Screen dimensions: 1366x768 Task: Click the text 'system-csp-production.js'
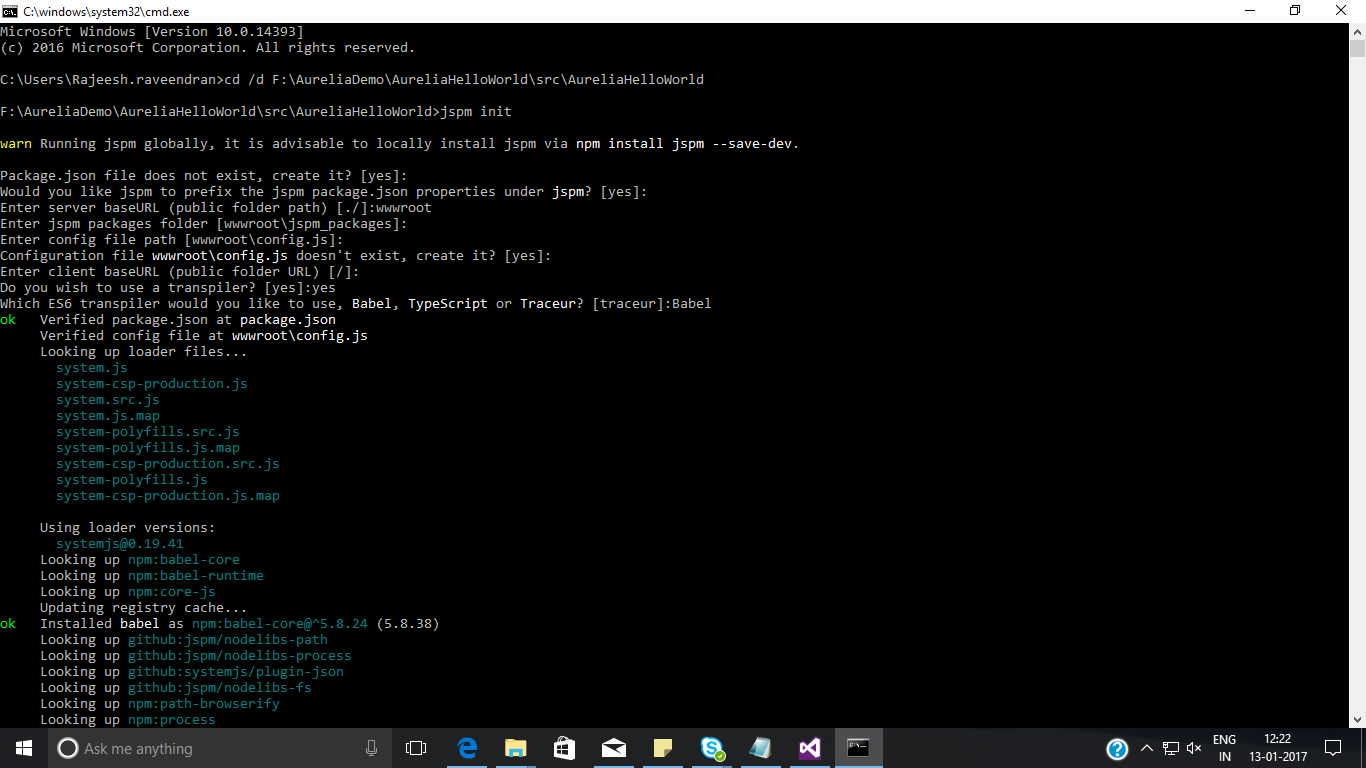coord(152,383)
